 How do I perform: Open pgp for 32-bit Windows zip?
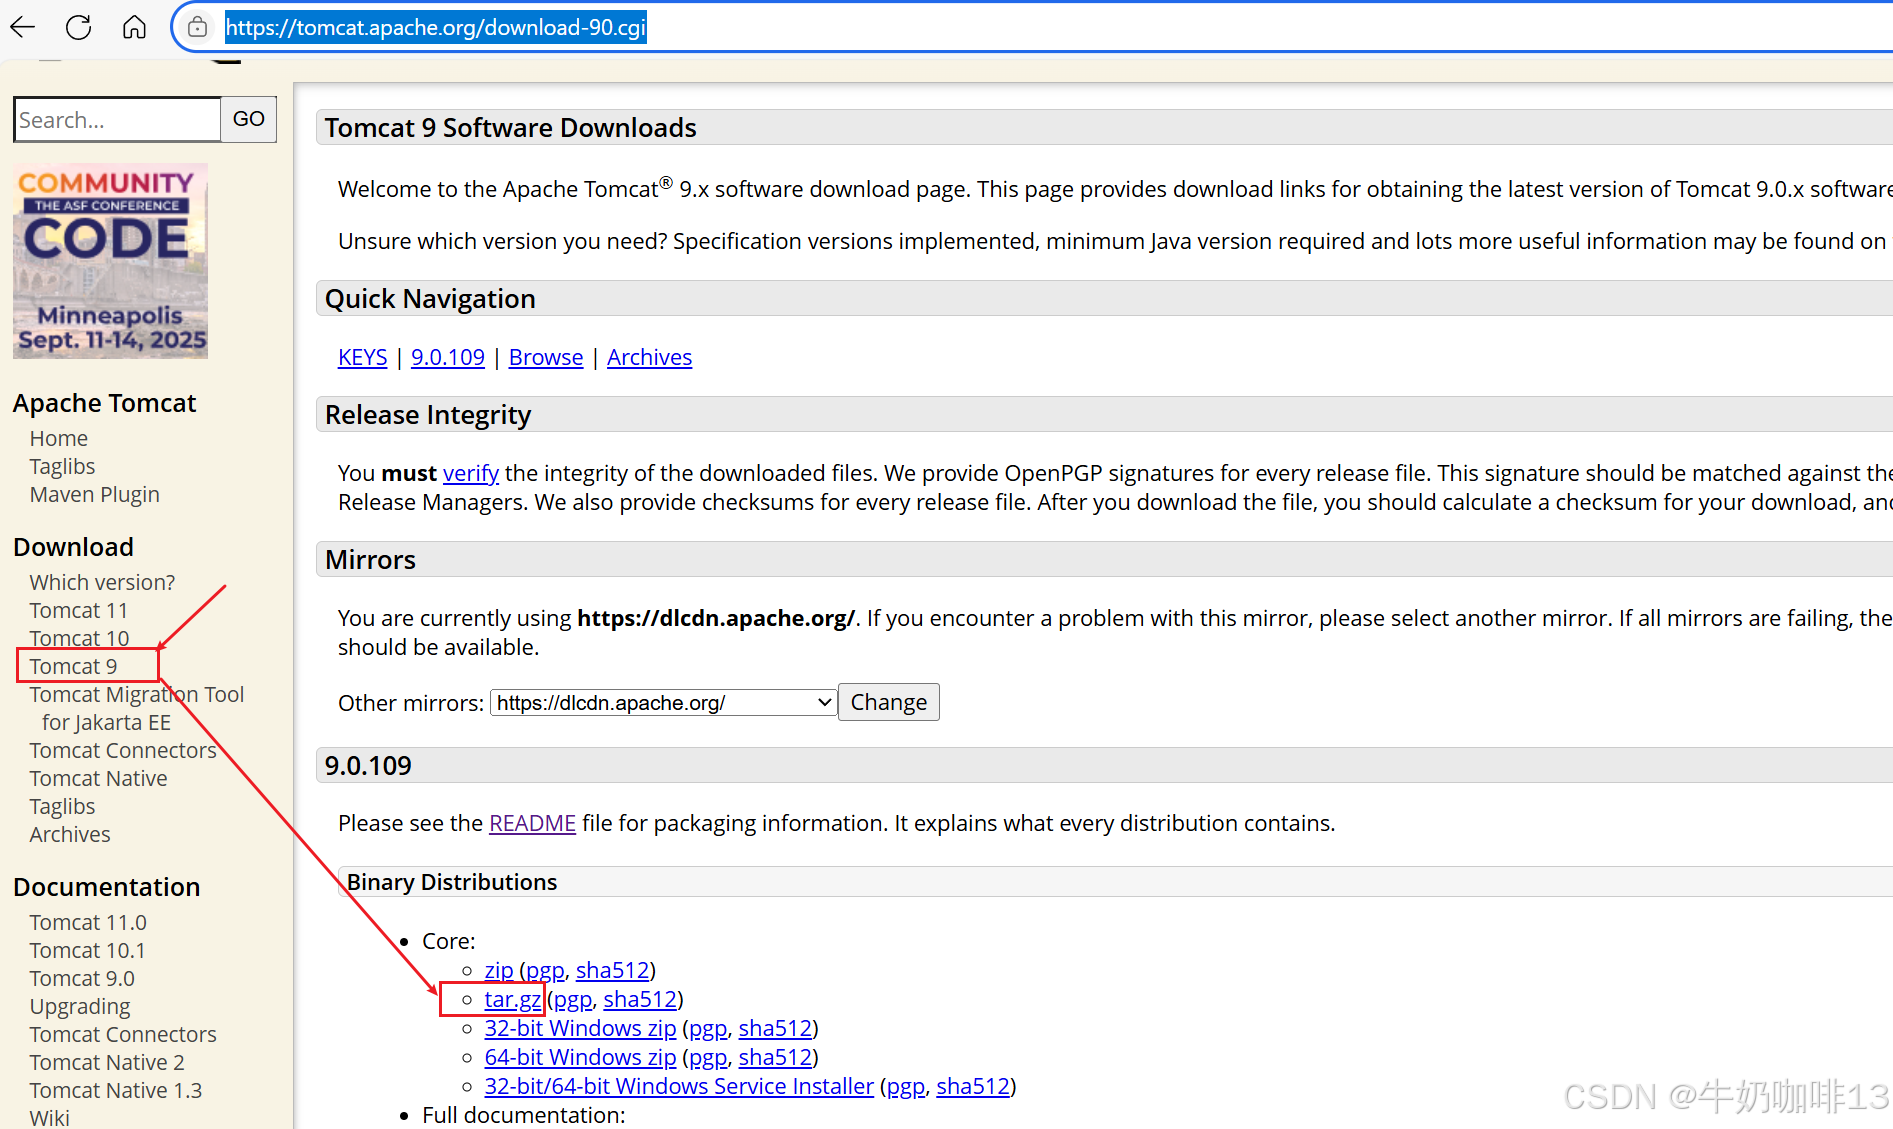click(x=708, y=1028)
